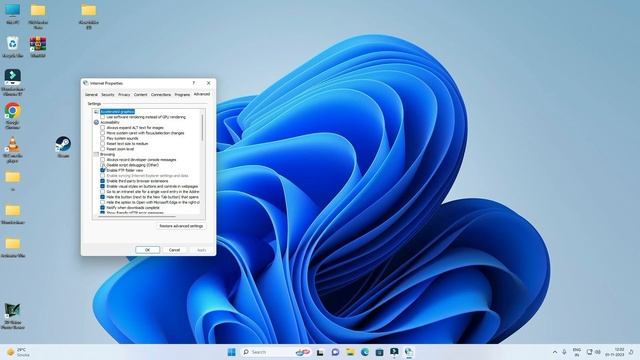Uncheck Notify when downloads complete
This screenshot has height=360, width=640.
click(x=102, y=207)
